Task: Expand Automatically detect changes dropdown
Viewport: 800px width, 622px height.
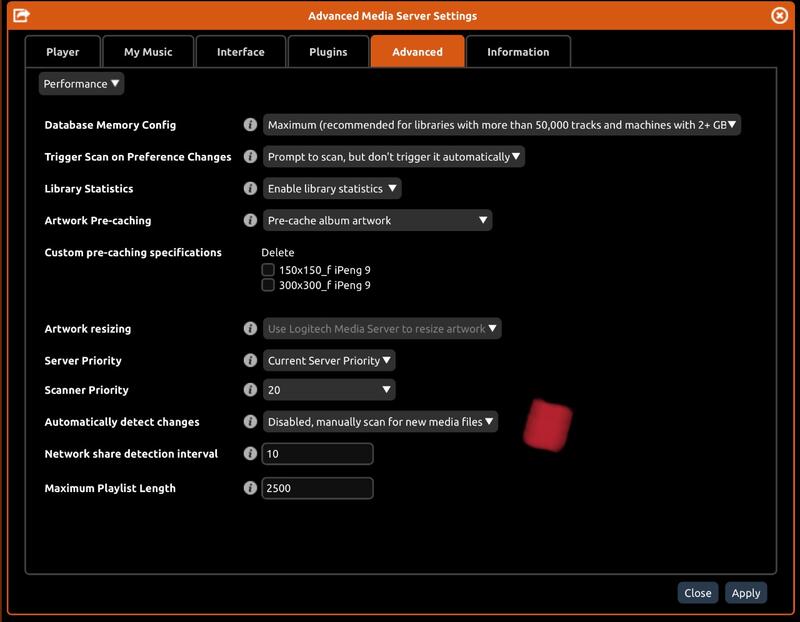Action: 380,422
